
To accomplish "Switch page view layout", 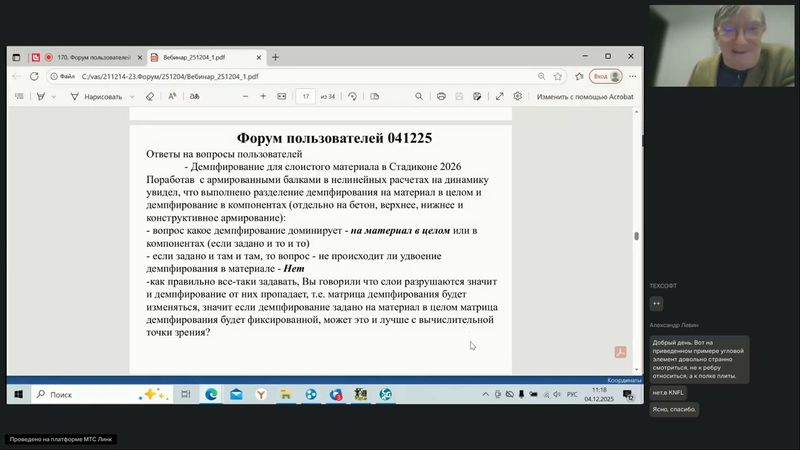I will 374,96.
